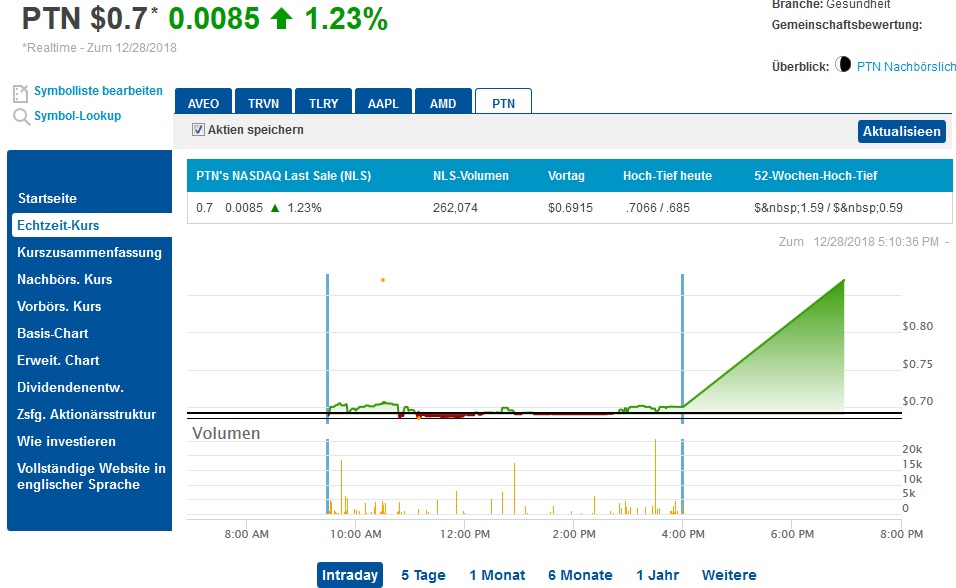This screenshot has height=588, width=956.
Task: Open the Symbol-Lookup link
Action: tap(77, 116)
